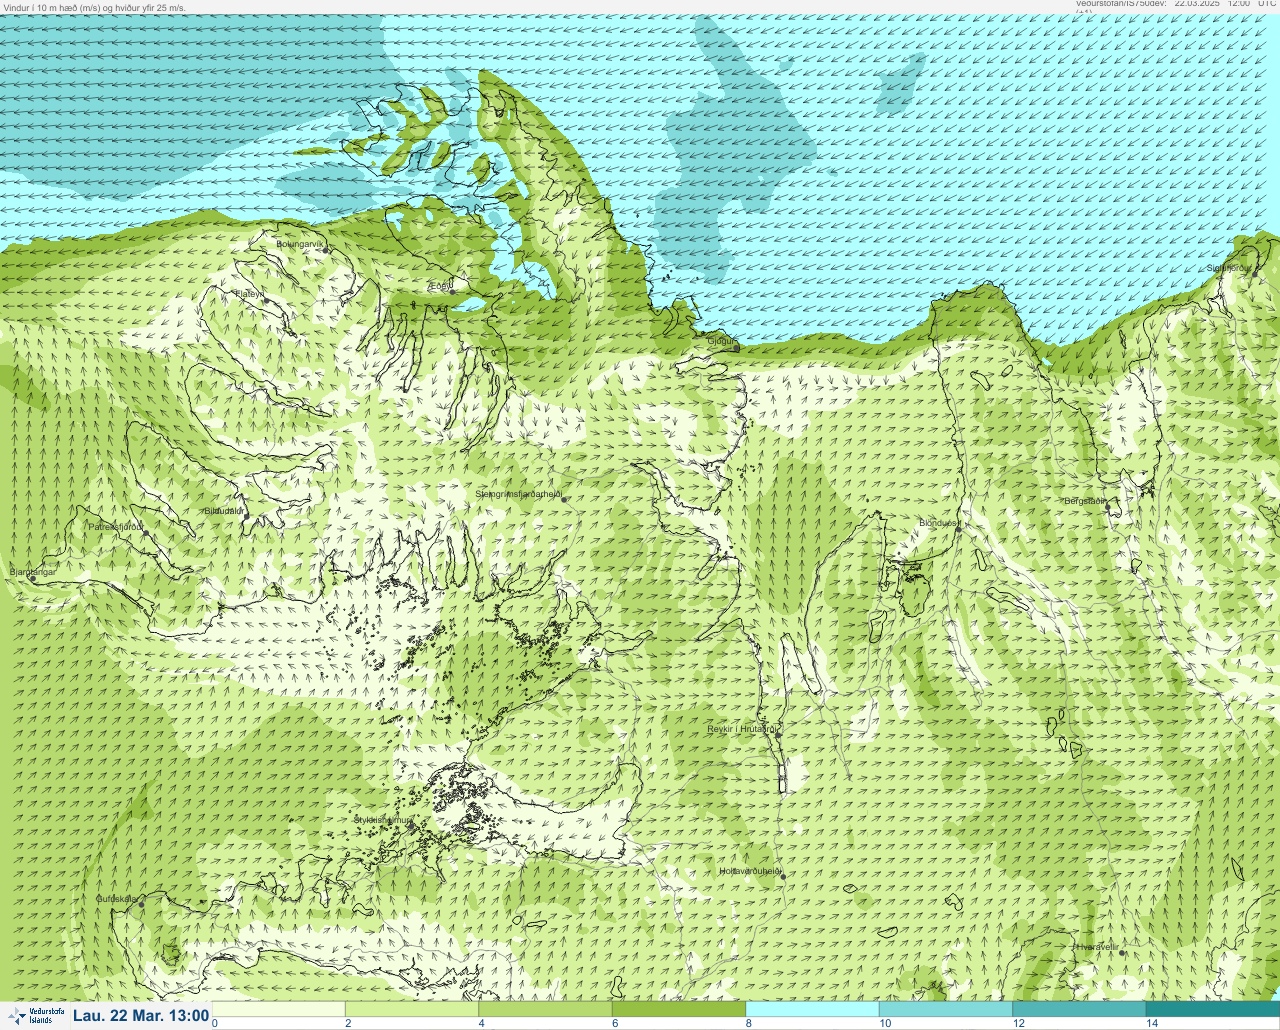
Task: Select the Blönduós station marker
Action: tap(958, 529)
